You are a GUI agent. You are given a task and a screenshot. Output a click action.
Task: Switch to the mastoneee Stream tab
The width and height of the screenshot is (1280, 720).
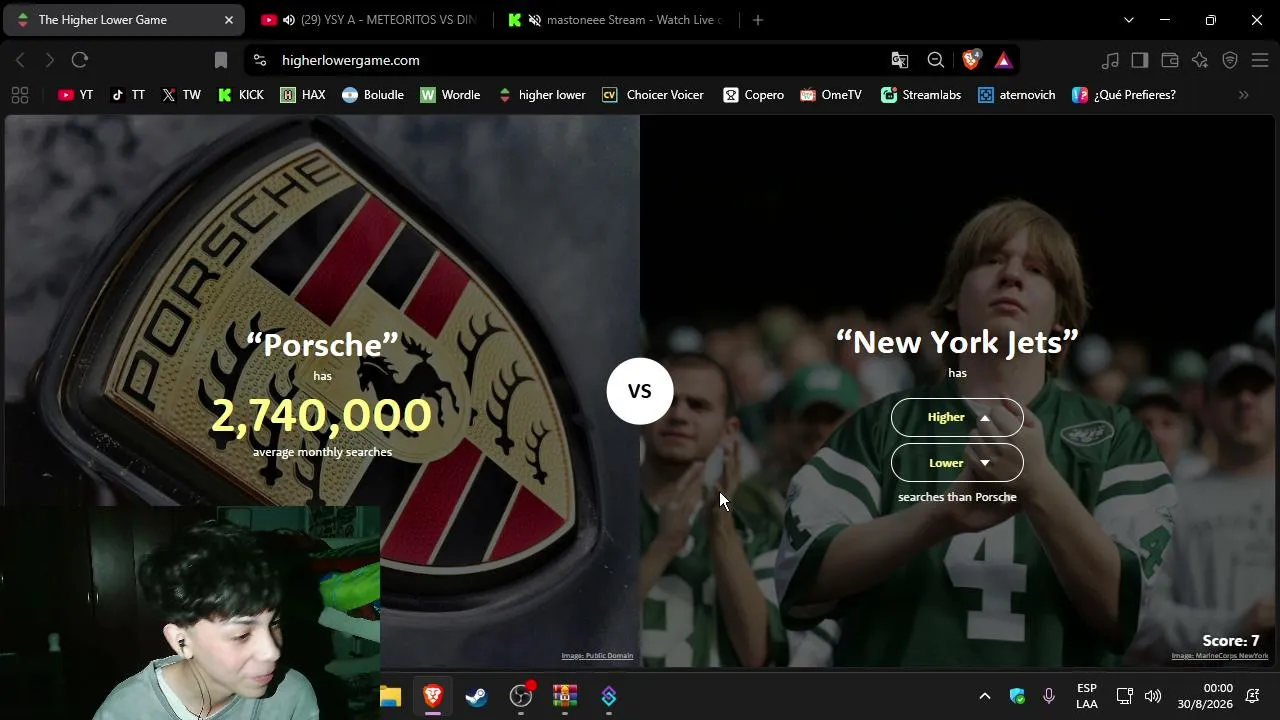(x=620, y=20)
